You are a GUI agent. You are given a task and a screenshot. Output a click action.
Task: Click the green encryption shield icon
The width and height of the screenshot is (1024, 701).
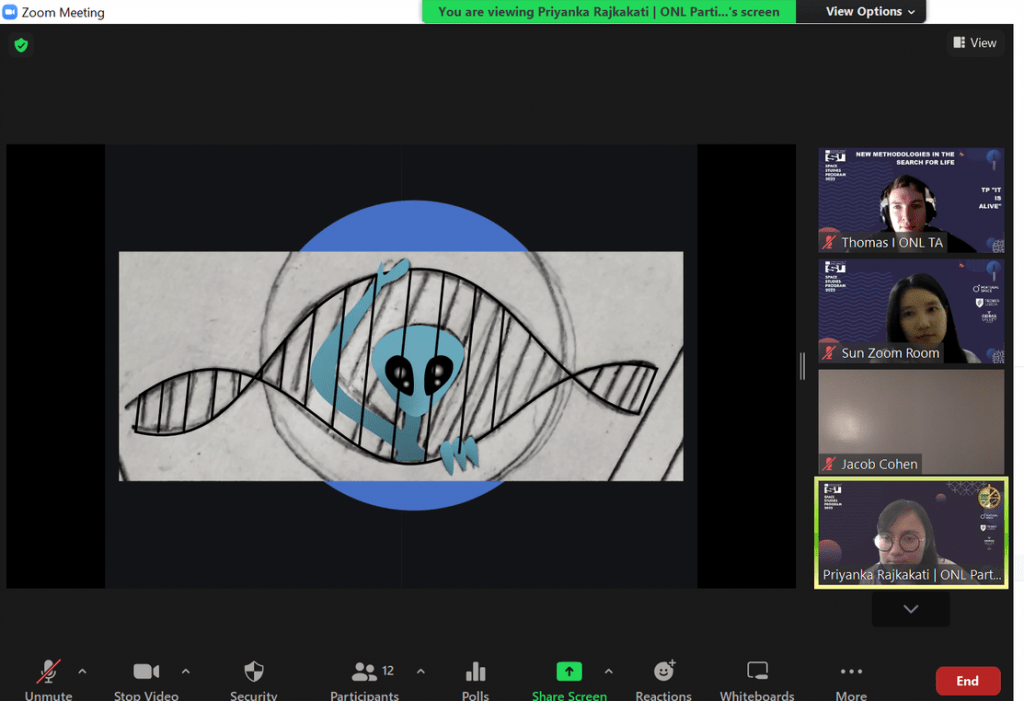pyautogui.click(x=20, y=45)
